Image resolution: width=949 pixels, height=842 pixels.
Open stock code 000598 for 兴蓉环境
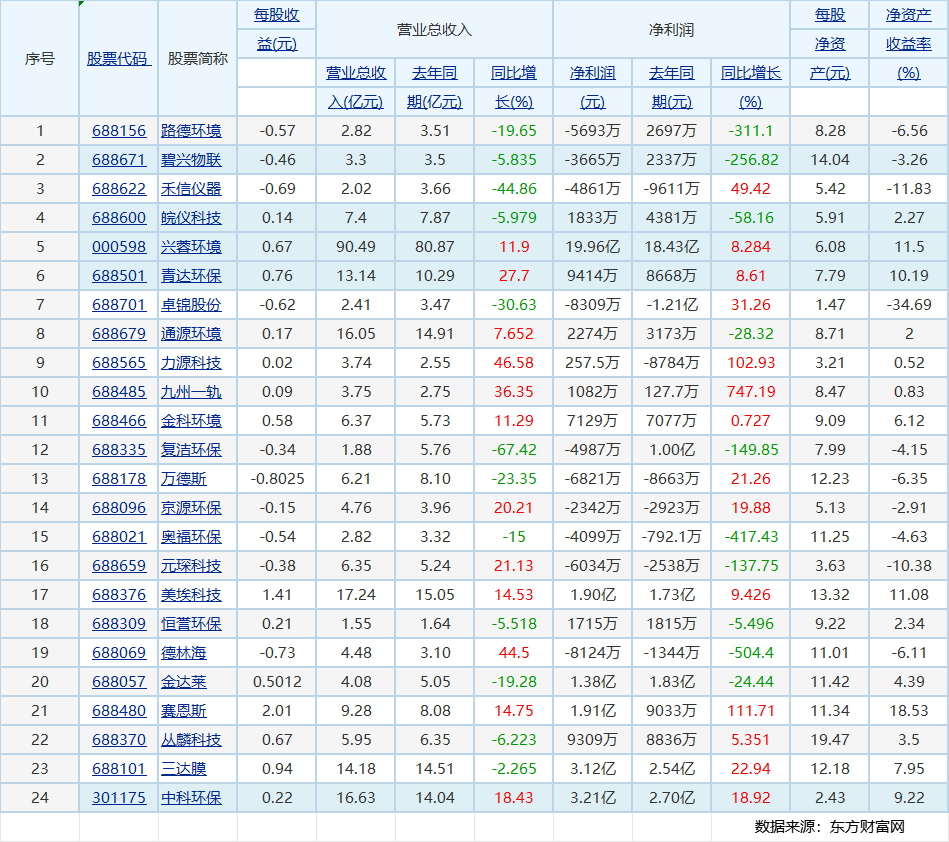(x=118, y=246)
